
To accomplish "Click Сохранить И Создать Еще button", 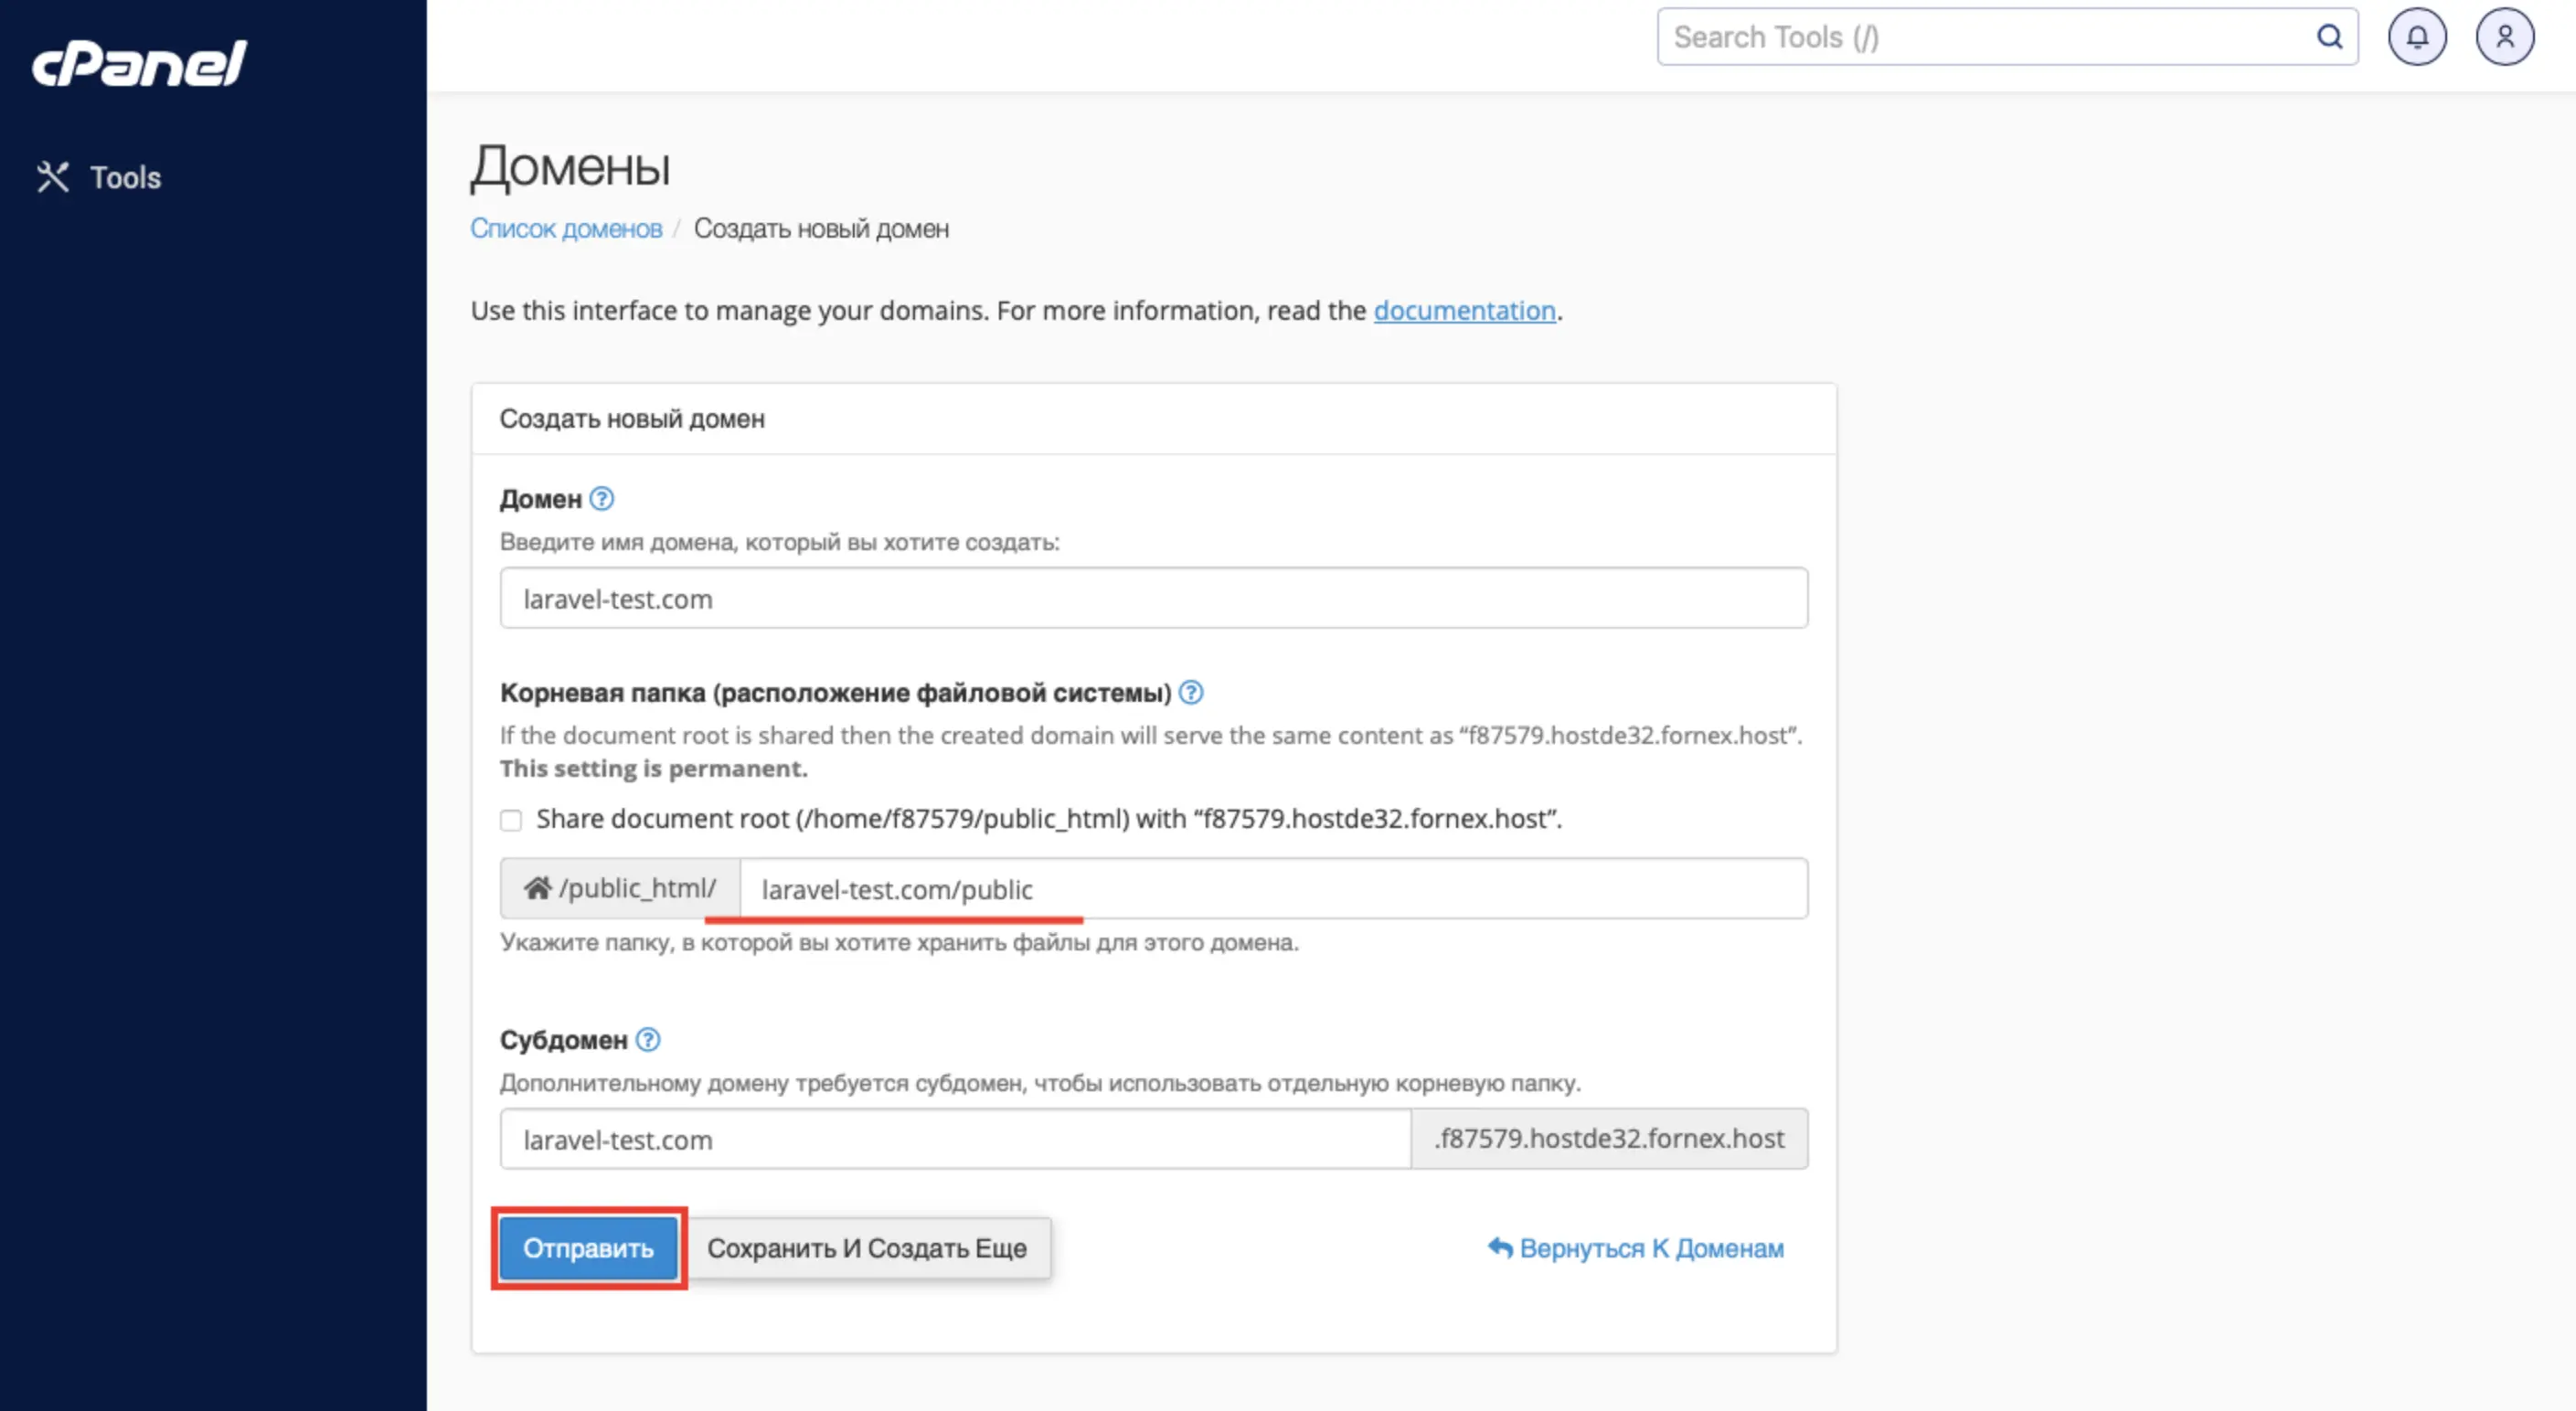I will coord(867,1248).
